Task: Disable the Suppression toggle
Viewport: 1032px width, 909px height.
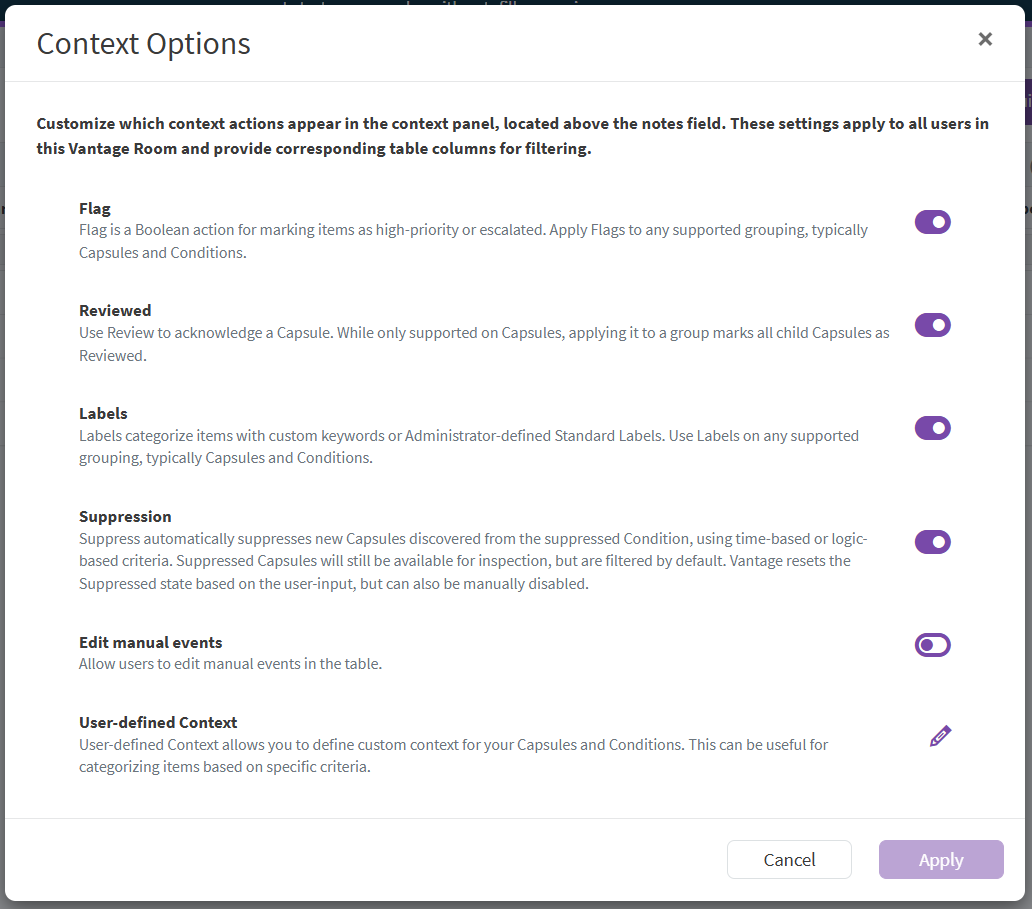Action: [932, 542]
